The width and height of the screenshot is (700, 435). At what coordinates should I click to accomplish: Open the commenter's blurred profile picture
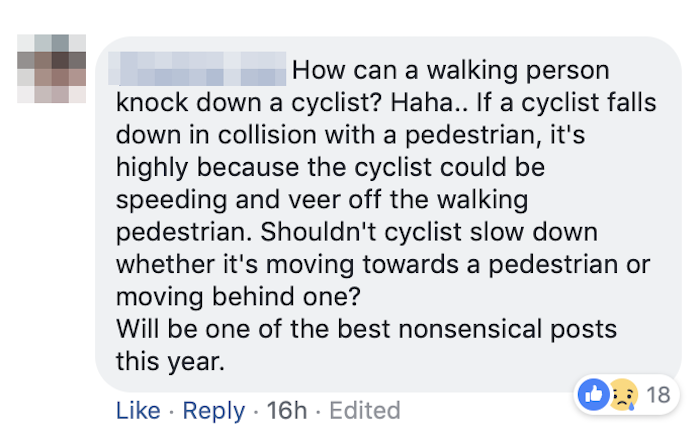coord(52,69)
